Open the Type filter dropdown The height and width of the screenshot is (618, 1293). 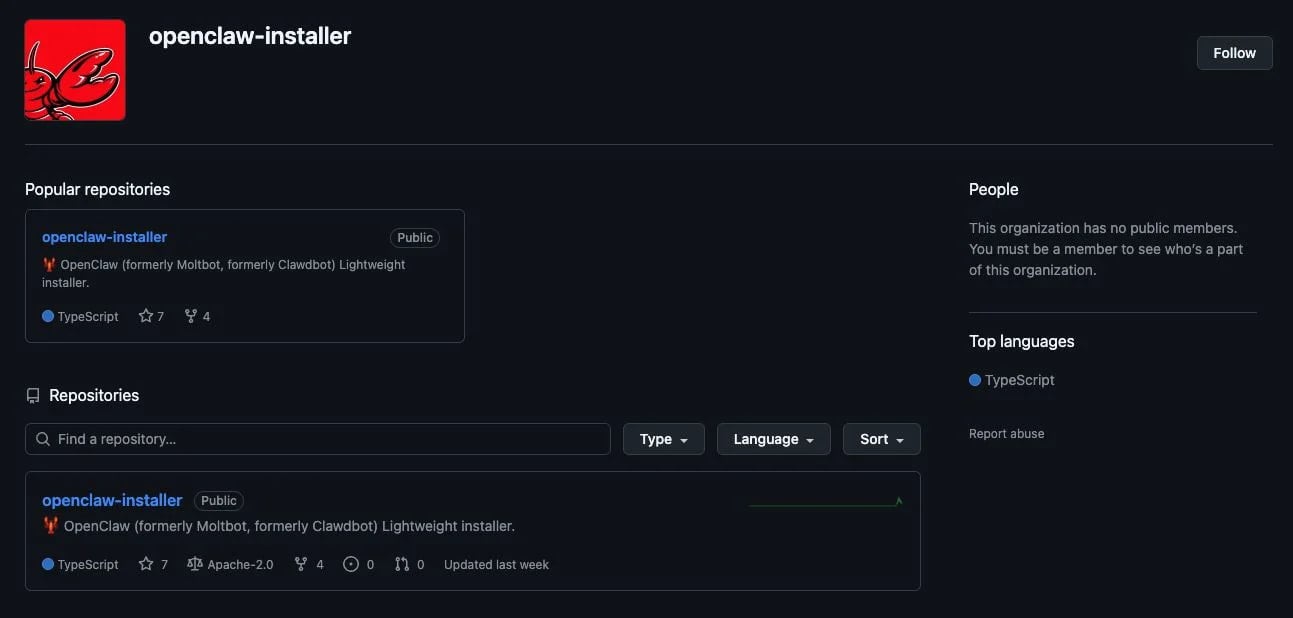pos(663,438)
